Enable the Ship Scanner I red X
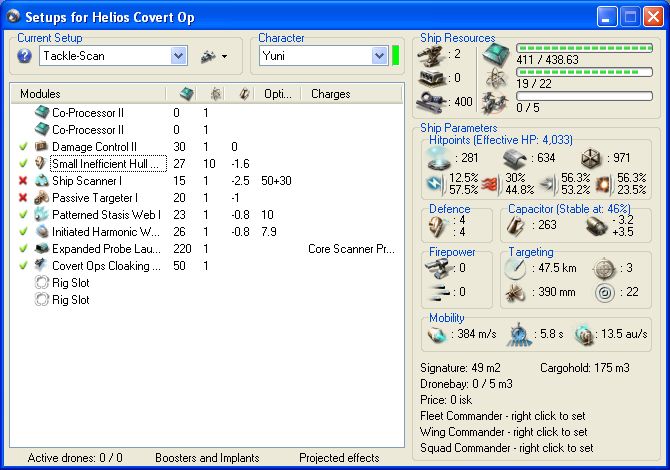 click(23, 181)
